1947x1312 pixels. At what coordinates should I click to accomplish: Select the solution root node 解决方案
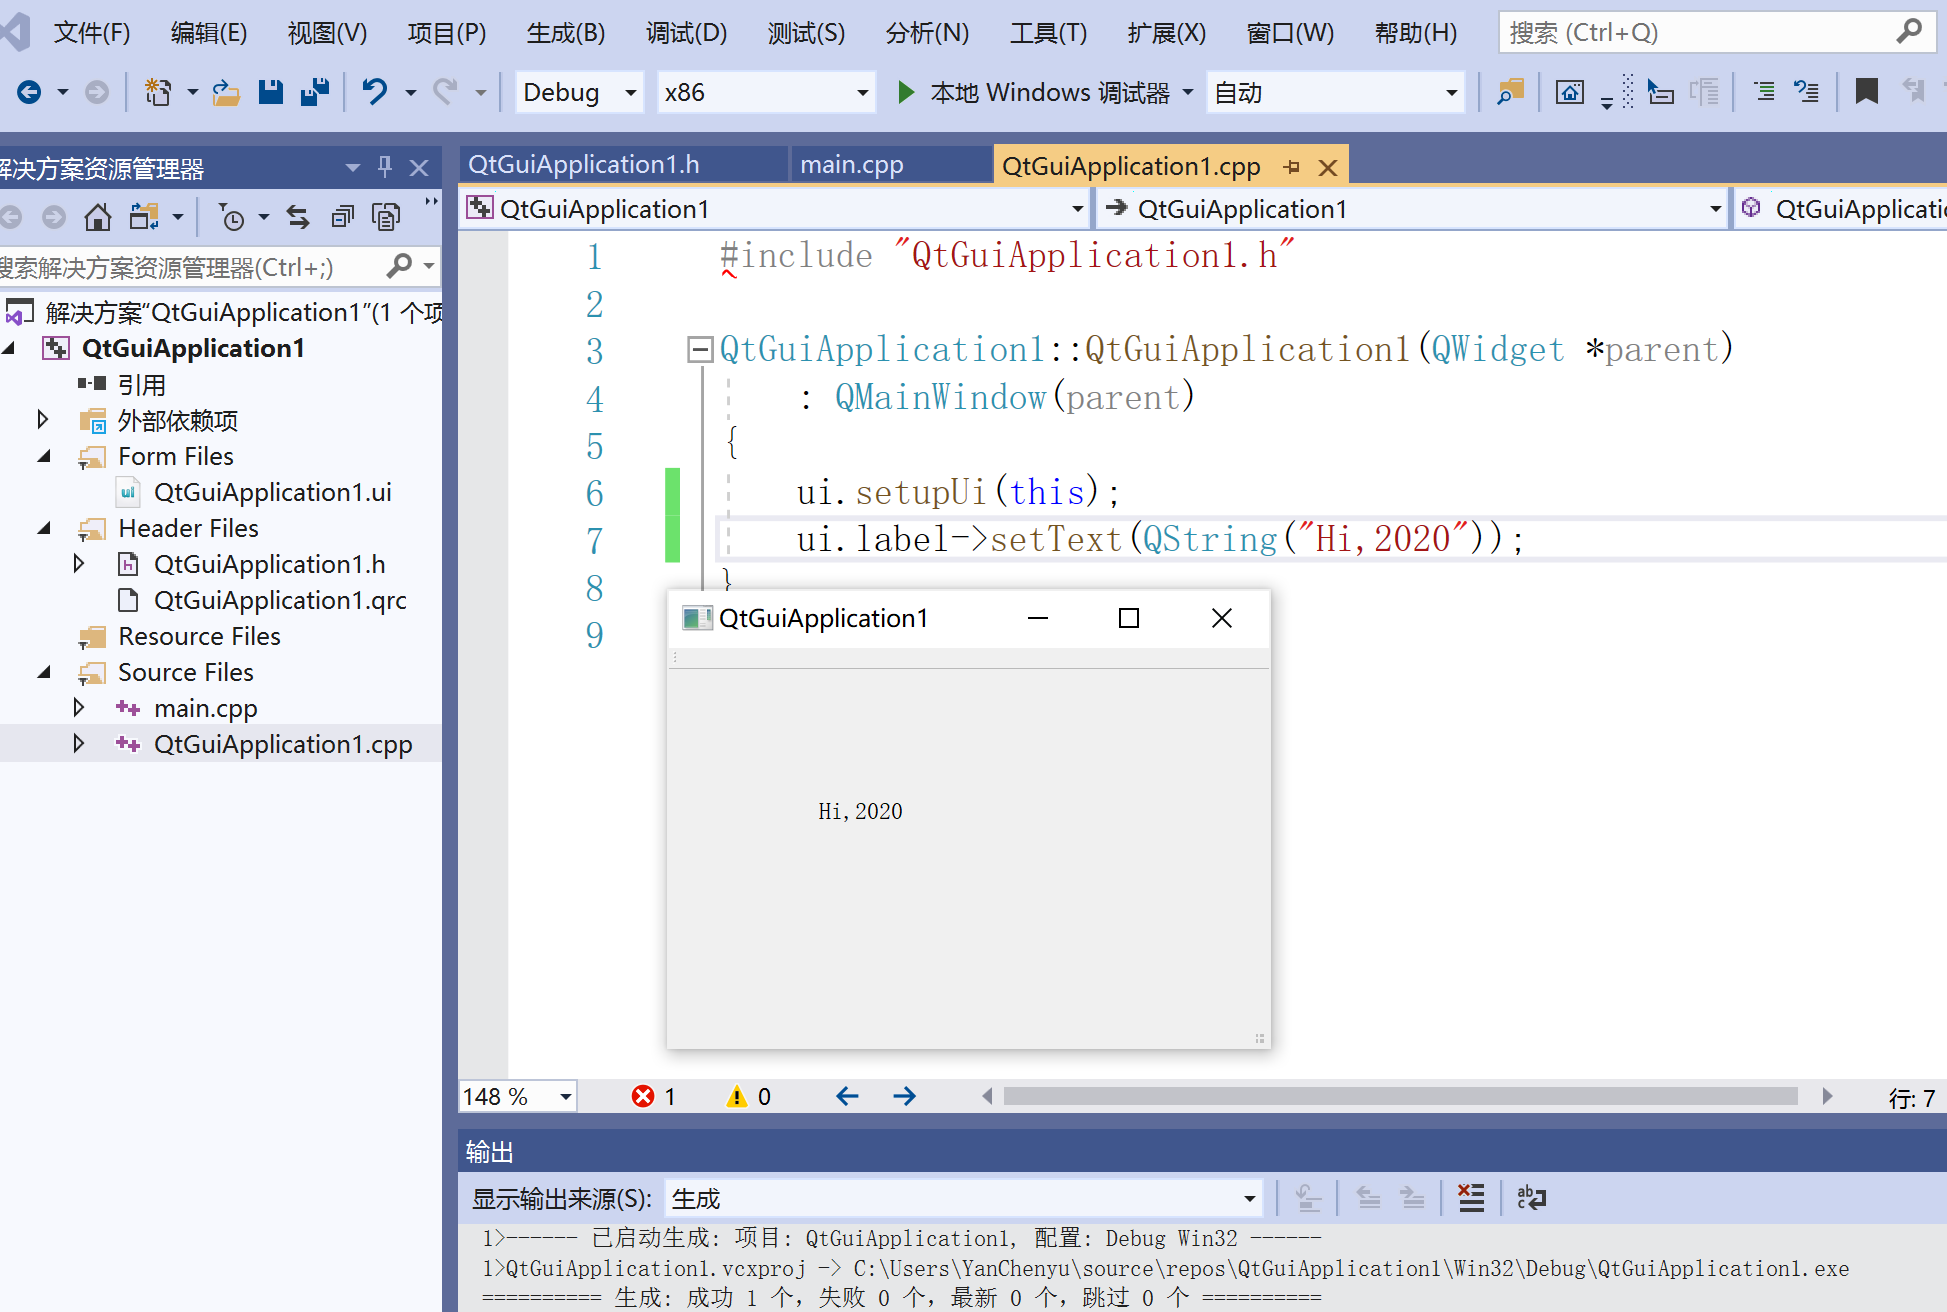point(243,312)
